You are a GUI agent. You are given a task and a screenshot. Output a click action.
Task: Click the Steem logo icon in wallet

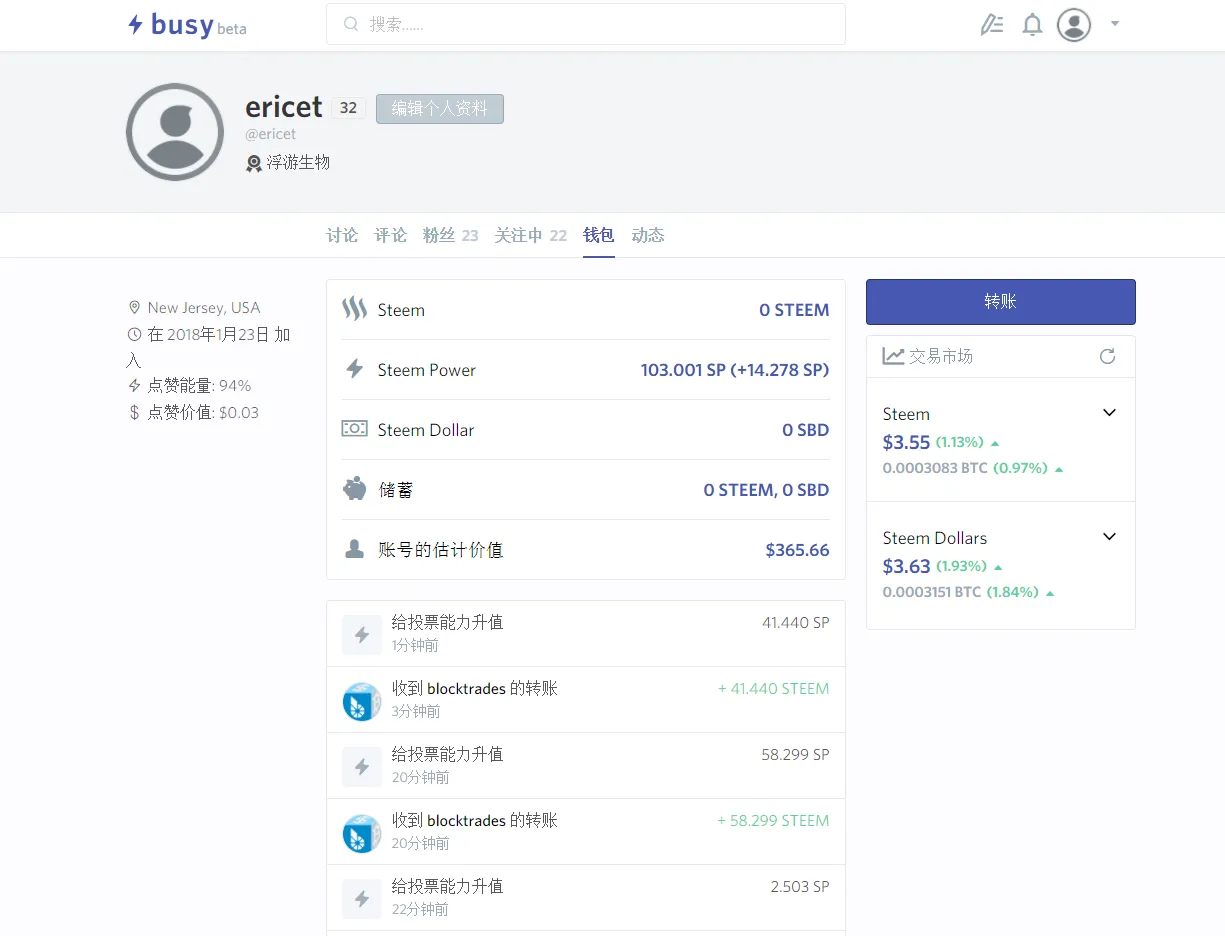pyautogui.click(x=354, y=309)
